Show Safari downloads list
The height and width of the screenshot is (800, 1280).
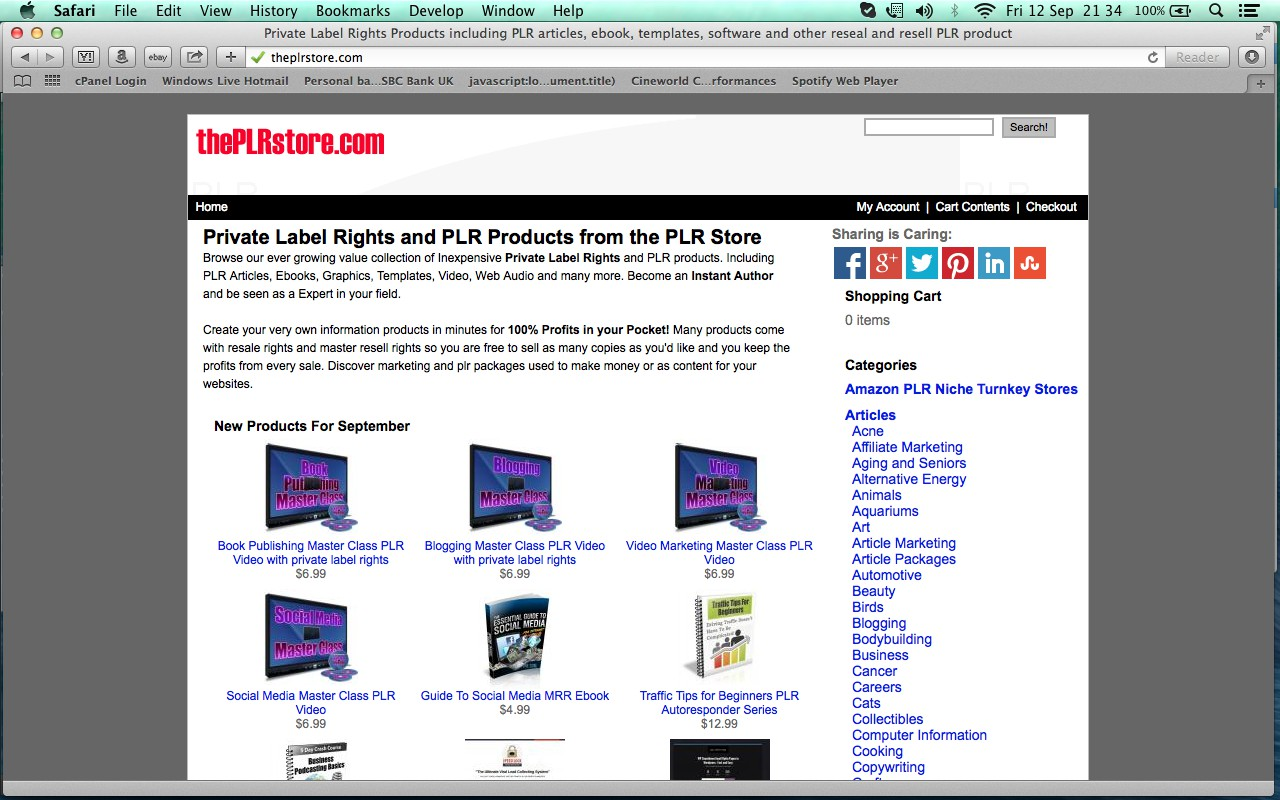point(1252,57)
